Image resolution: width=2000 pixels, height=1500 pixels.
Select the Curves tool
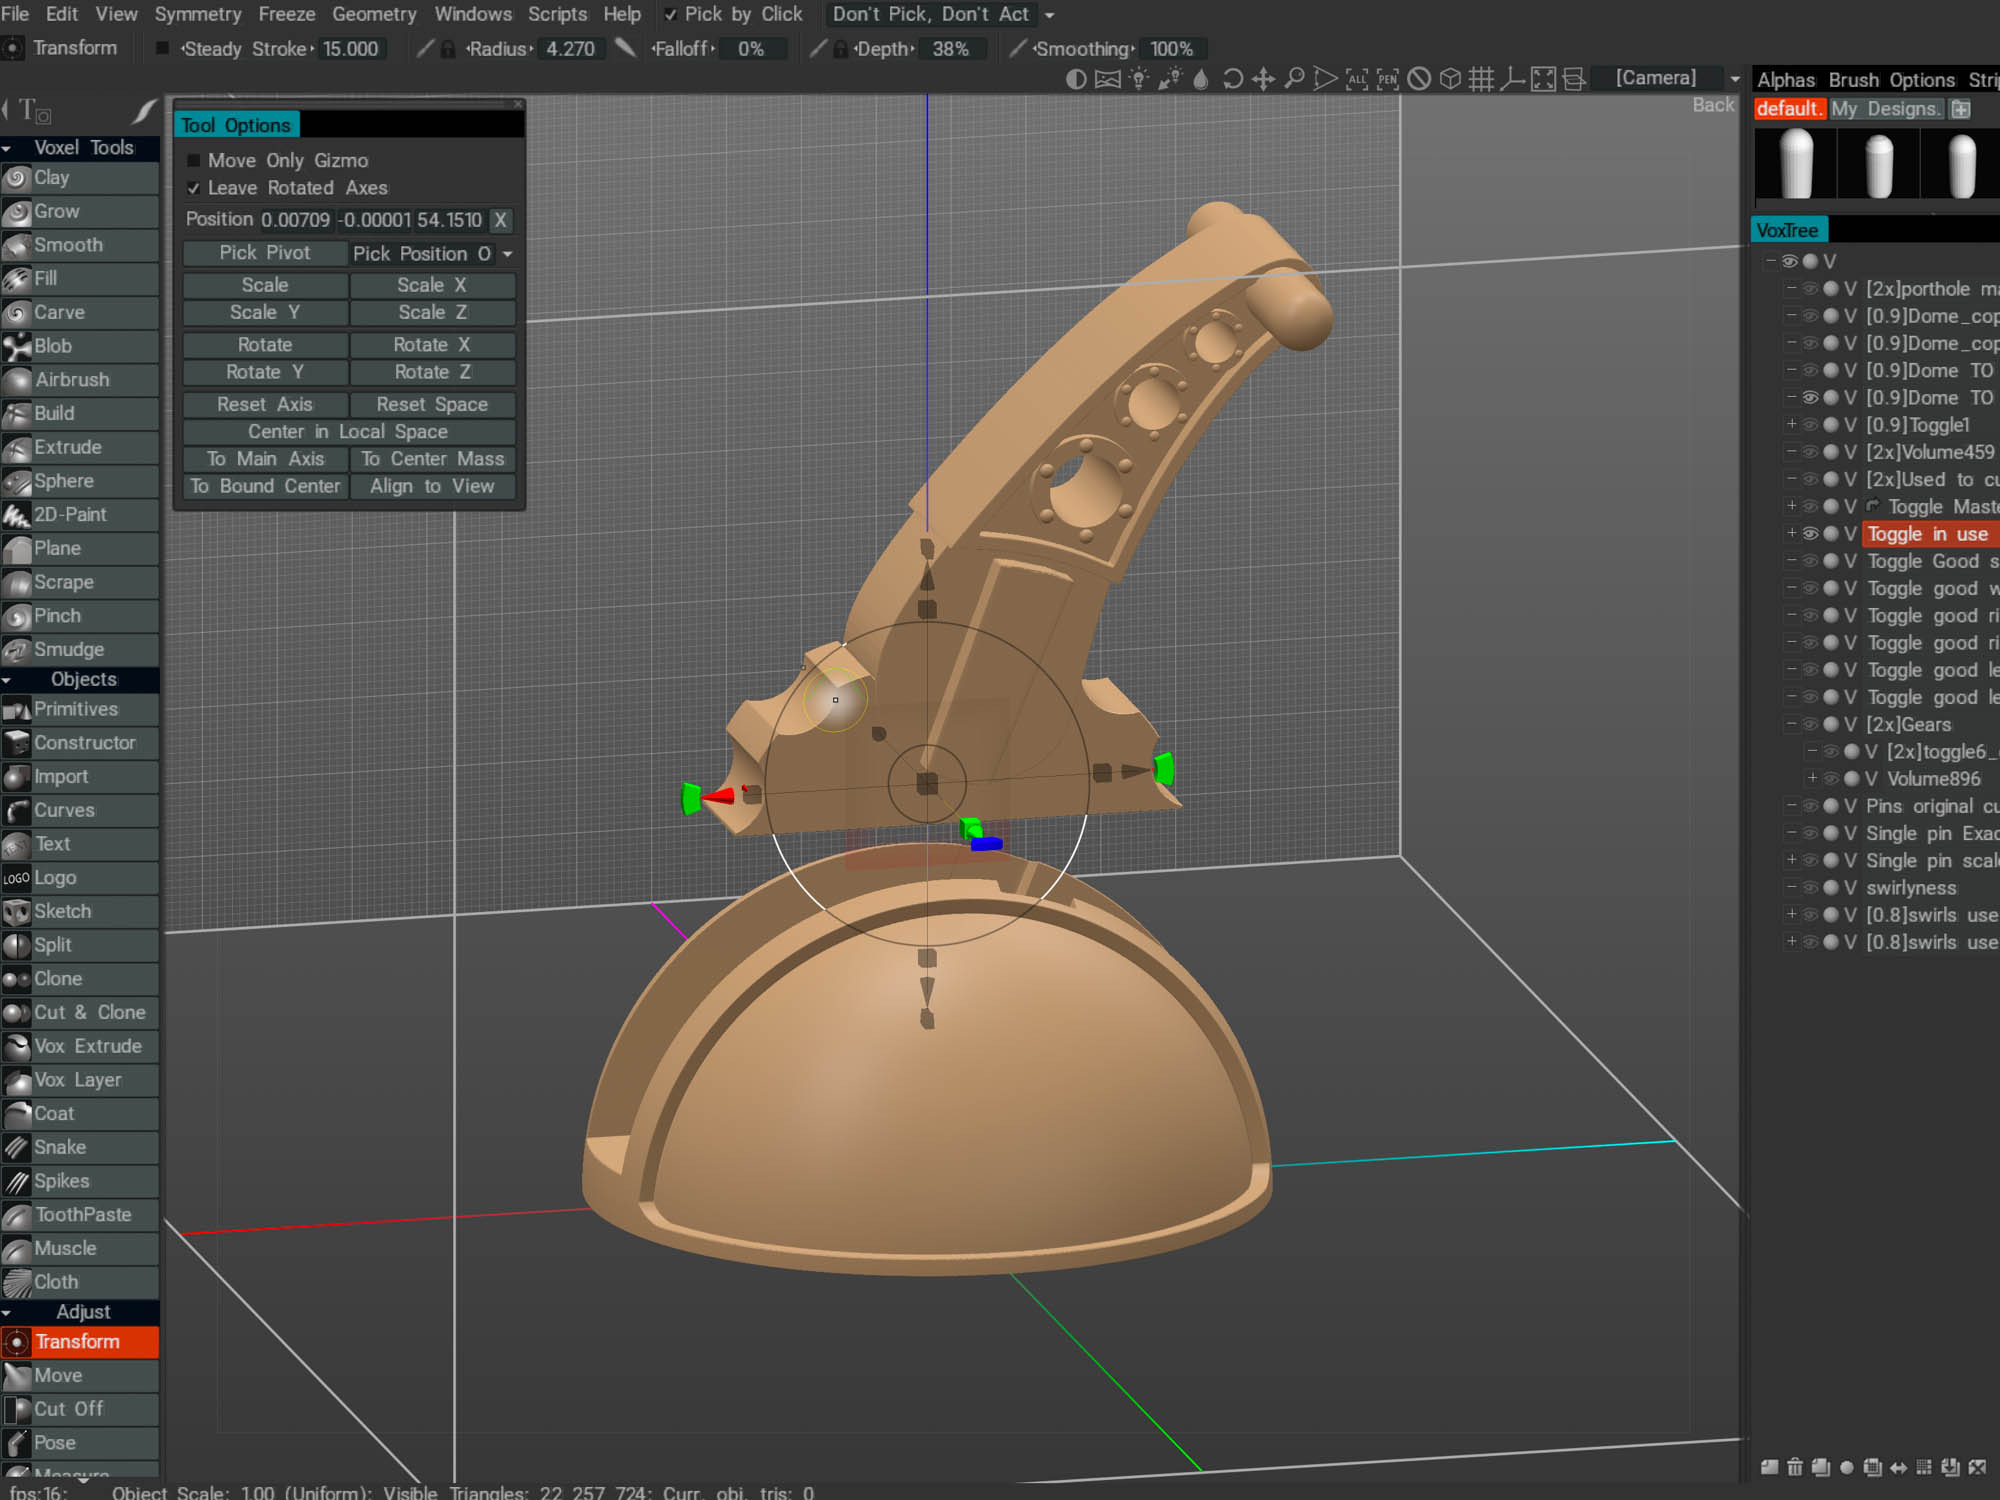[x=80, y=810]
